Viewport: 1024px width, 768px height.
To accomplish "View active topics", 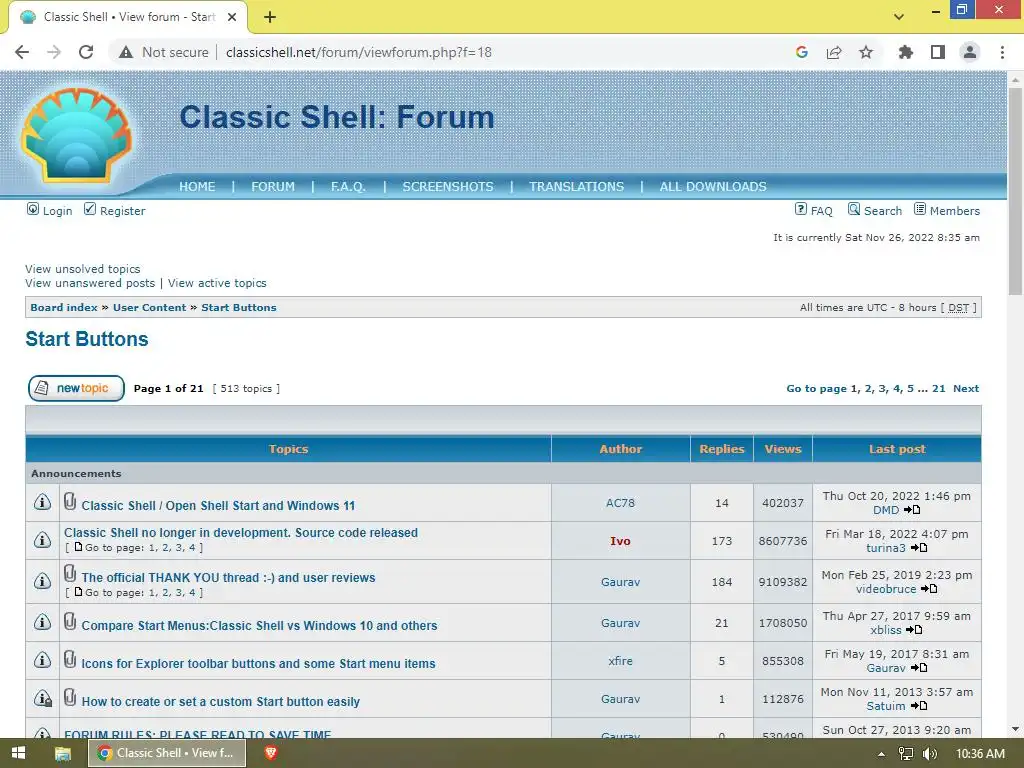I will click(x=217, y=283).
